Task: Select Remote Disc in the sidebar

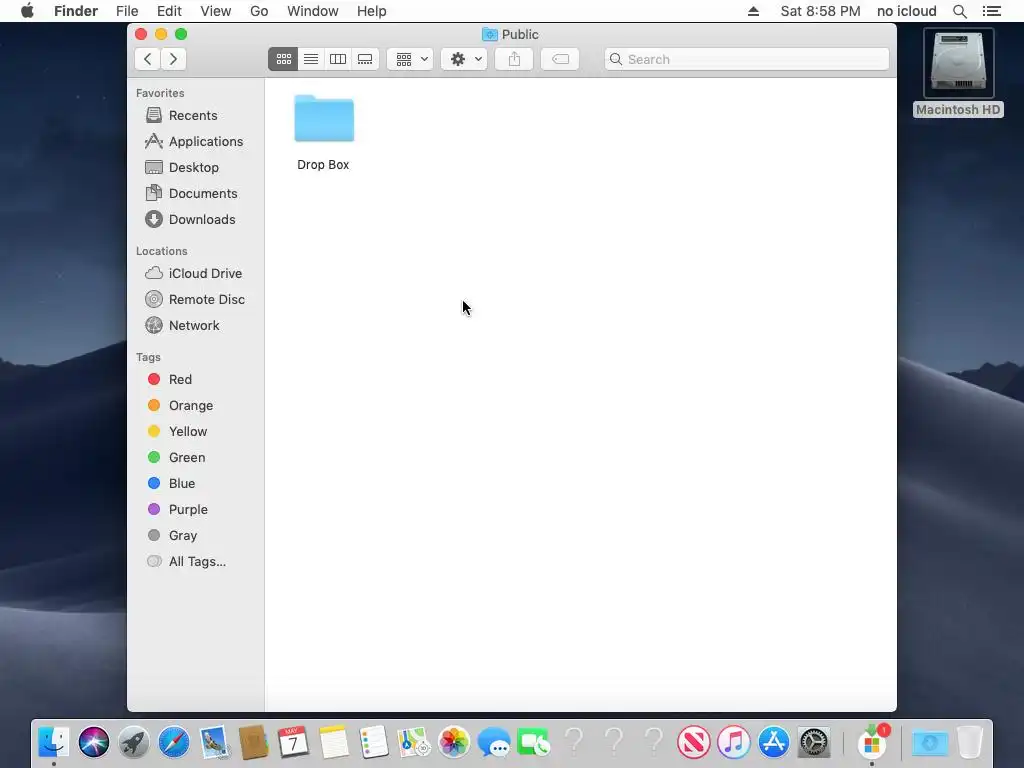Action: 195,299
